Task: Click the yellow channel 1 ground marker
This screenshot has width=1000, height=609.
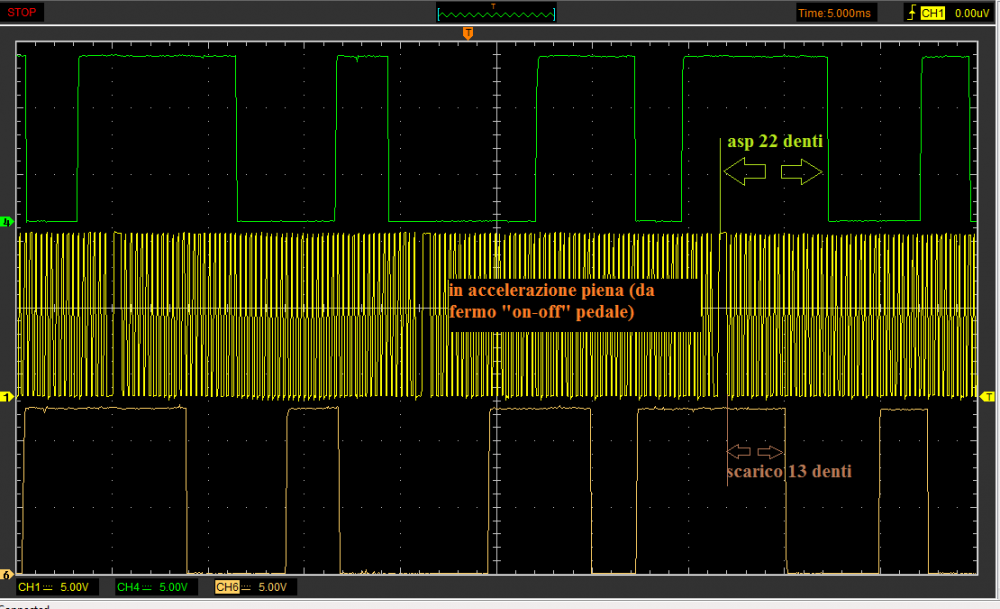Action: (8, 397)
